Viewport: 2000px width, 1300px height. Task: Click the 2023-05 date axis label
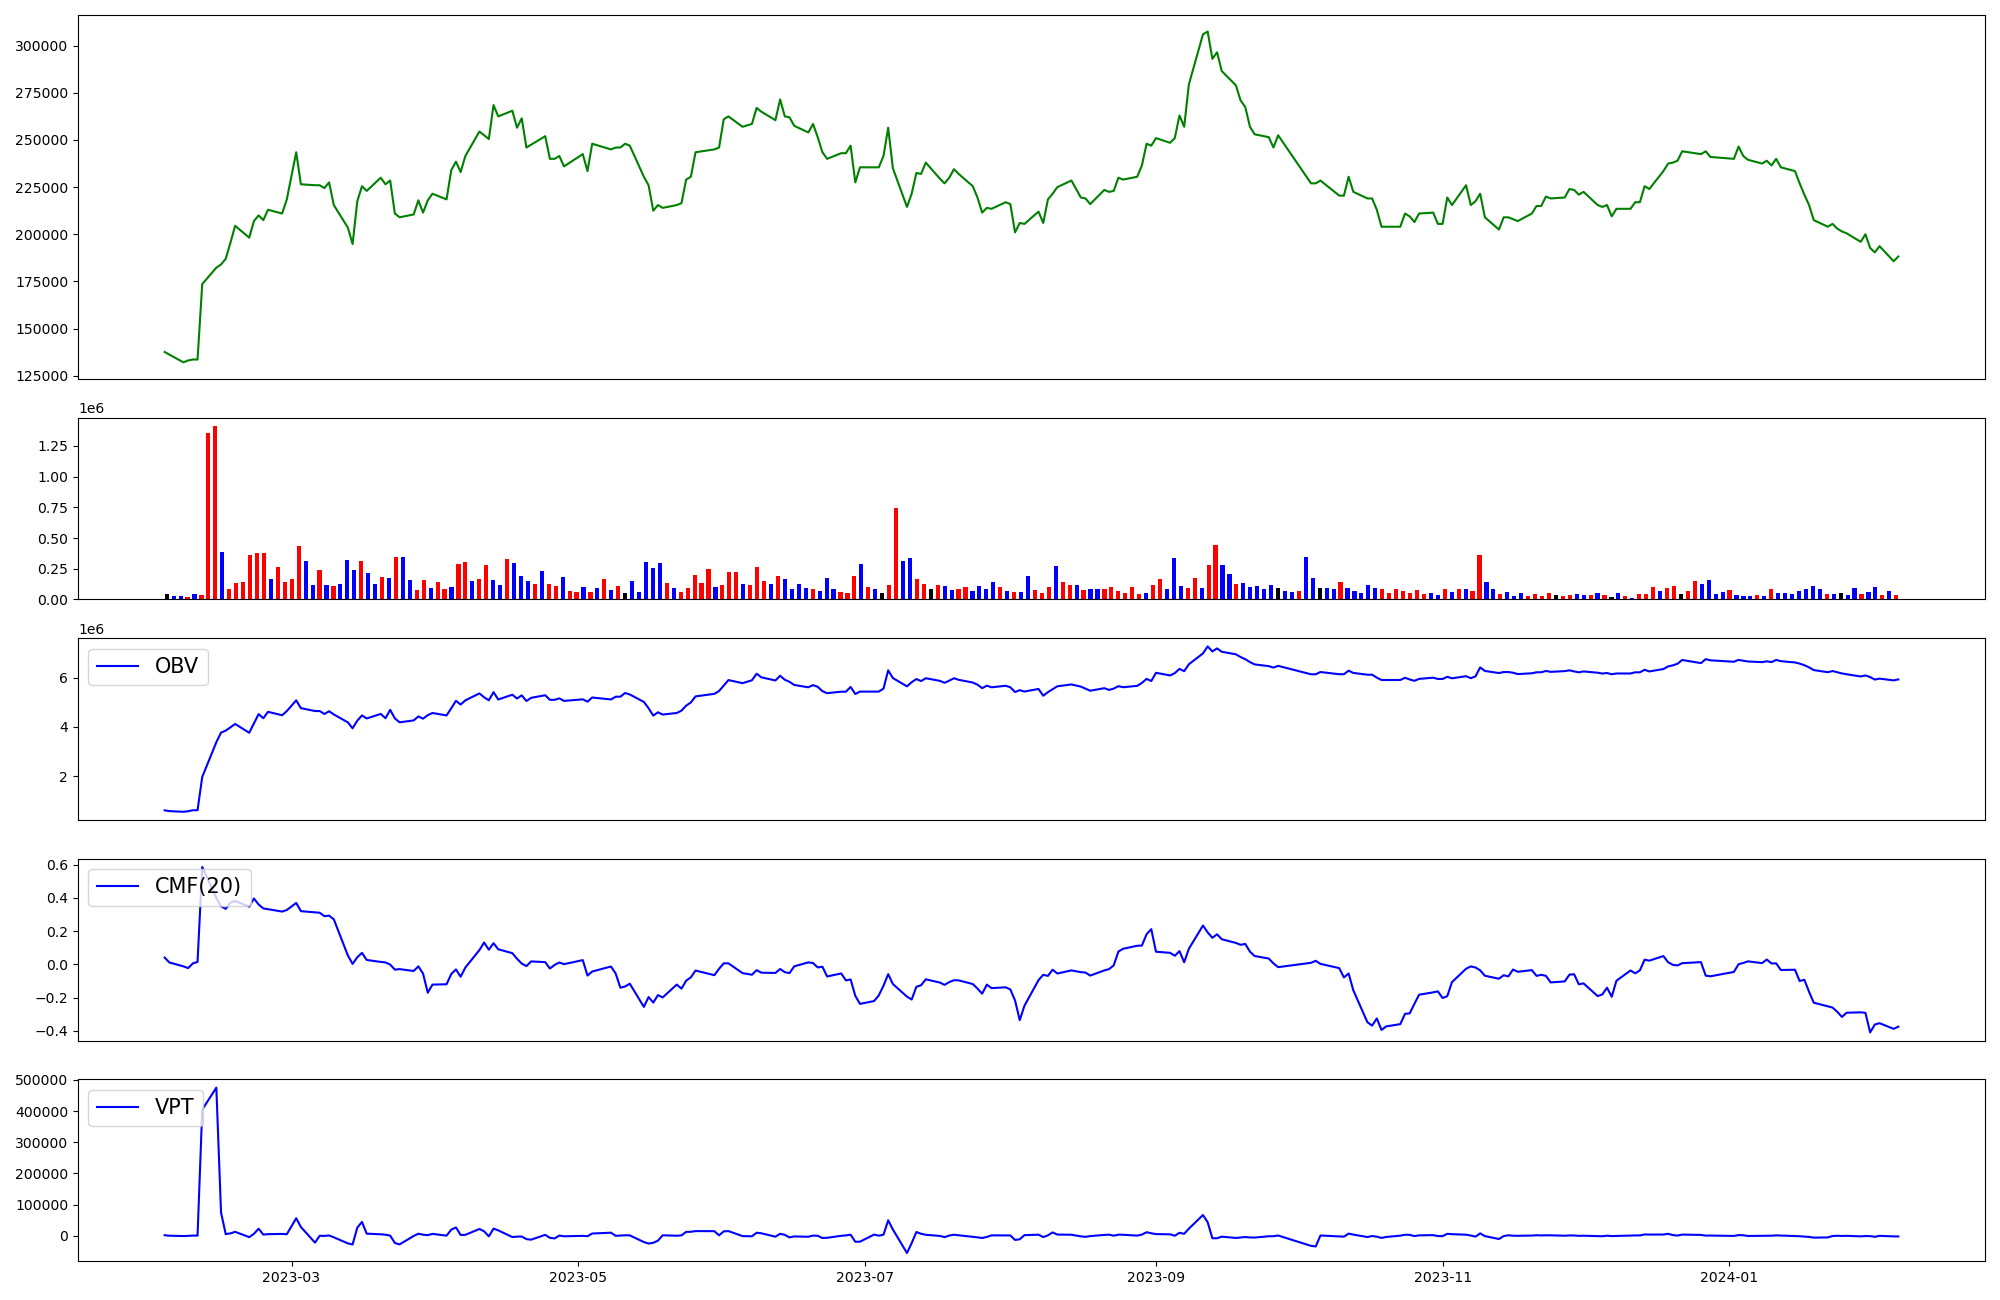[x=577, y=1277]
